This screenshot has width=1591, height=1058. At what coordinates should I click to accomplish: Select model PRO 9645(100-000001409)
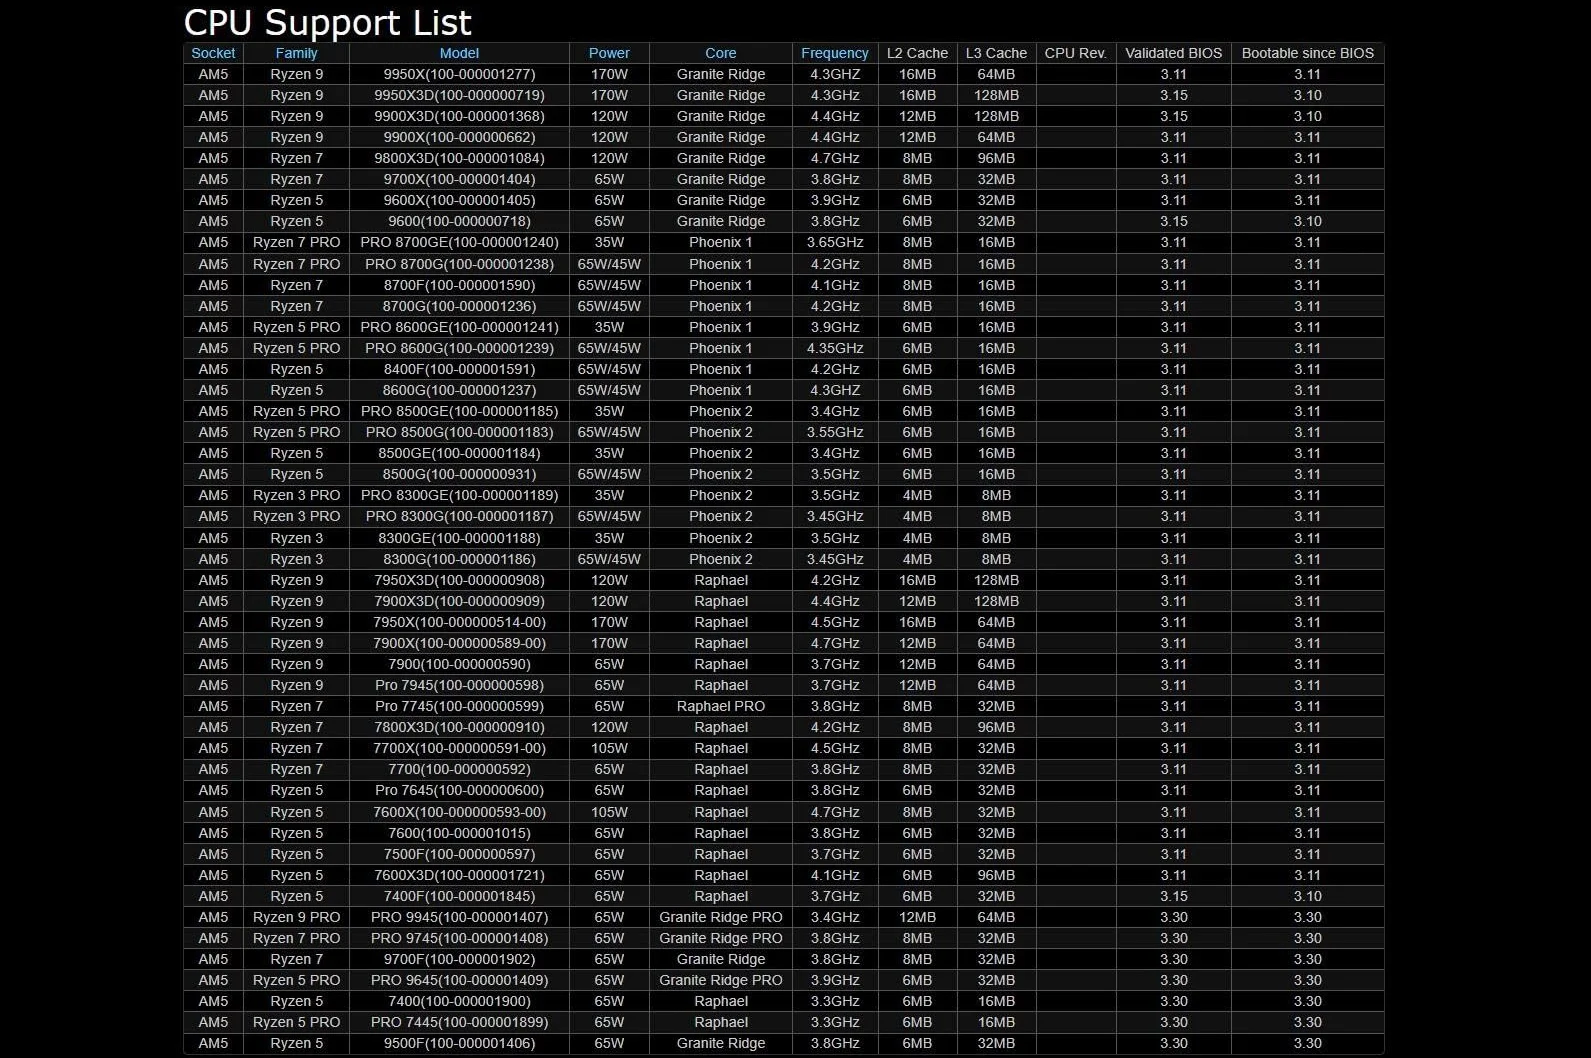point(459,980)
